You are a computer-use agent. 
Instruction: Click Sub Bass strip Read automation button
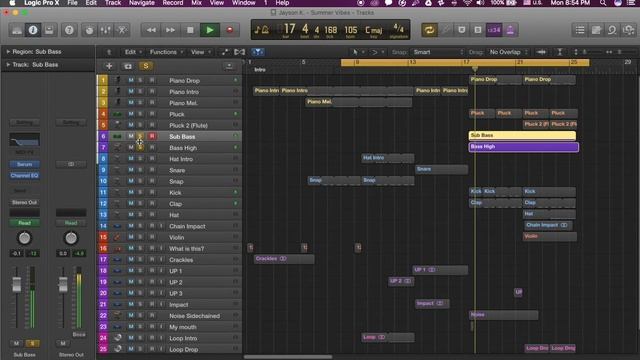[x=24, y=223]
